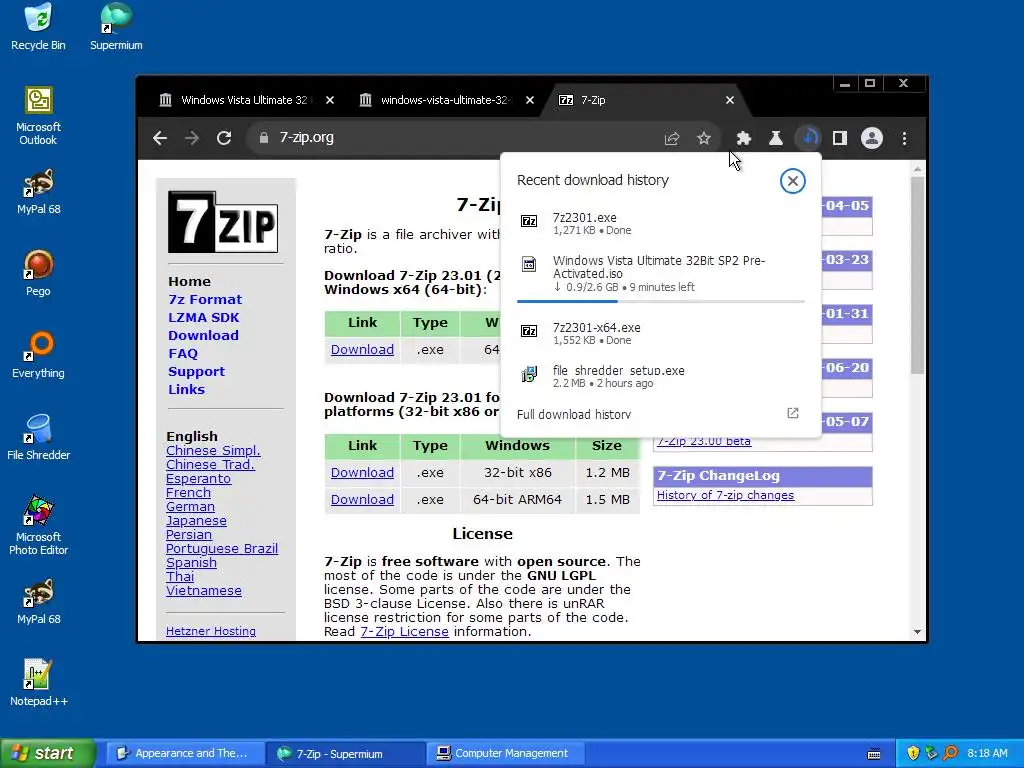
Task: Select the Microsoft Outlook desktop icon
Action: [x=38, y=116]
